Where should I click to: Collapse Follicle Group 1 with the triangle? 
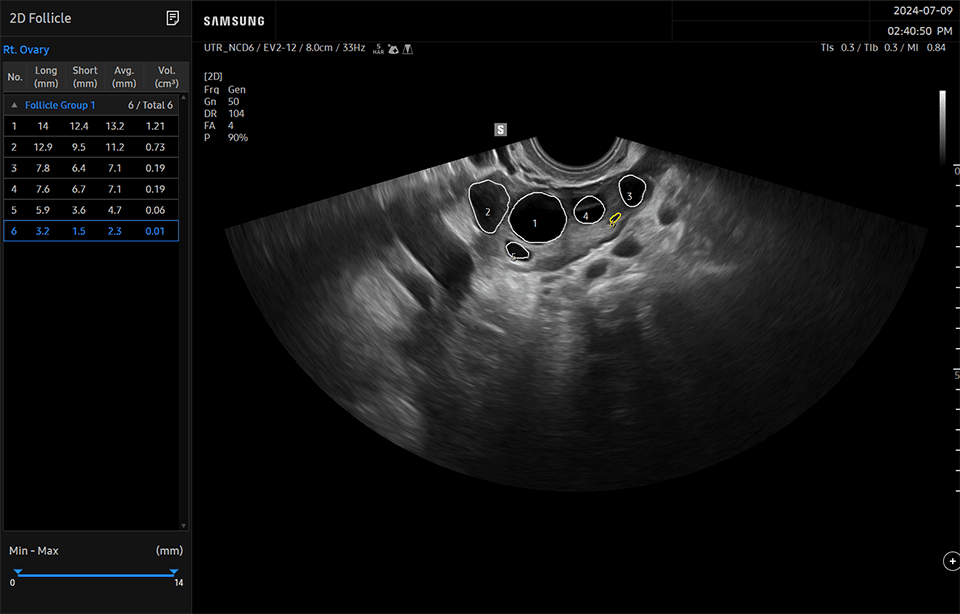14,105
